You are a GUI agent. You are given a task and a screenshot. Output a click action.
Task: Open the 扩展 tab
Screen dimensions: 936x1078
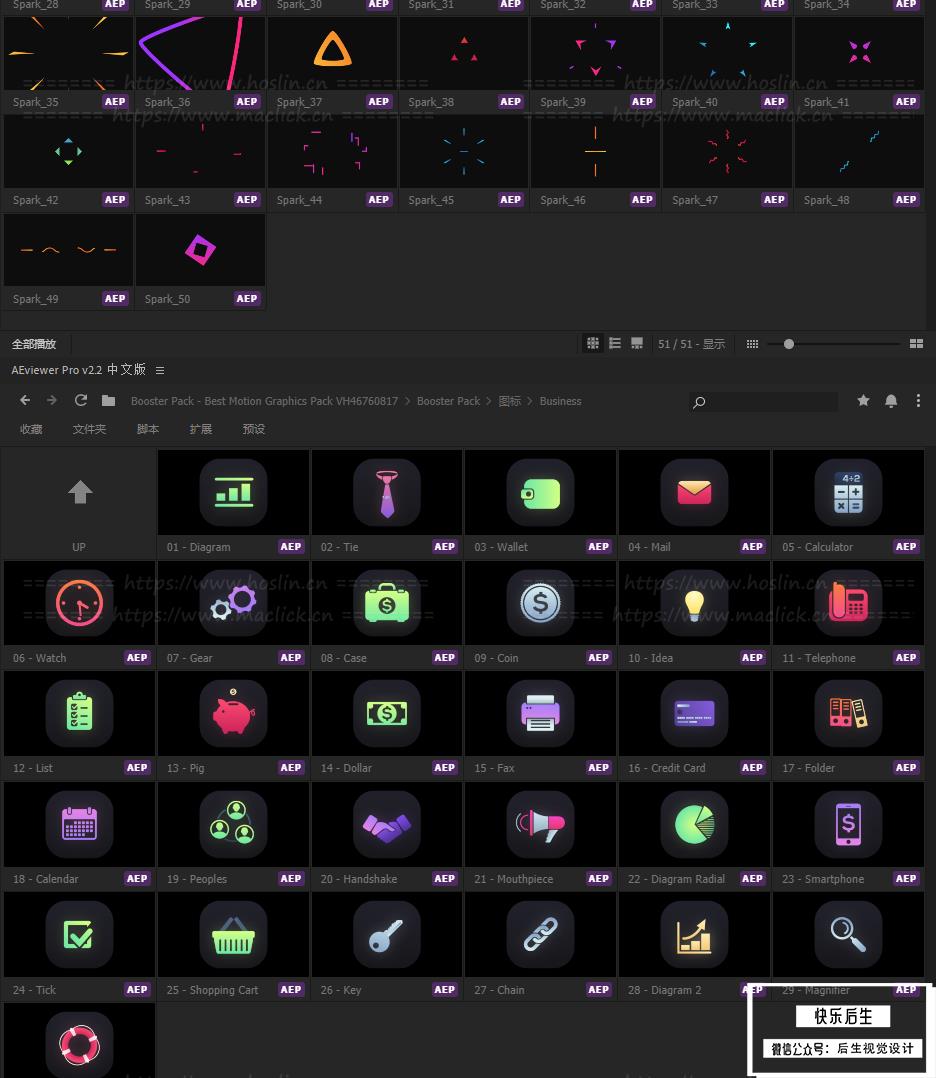tap(201, 429)
